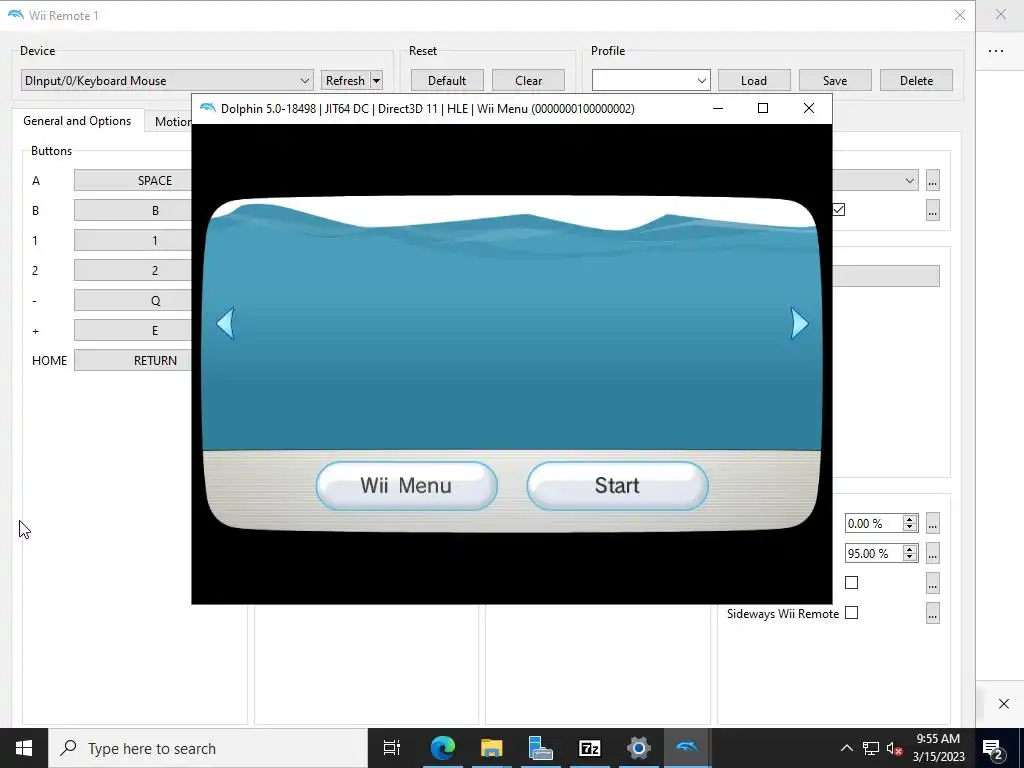Expand the Refresh button dropdown arrow
The image size is (1024, 768).
(x=376, y=81)
